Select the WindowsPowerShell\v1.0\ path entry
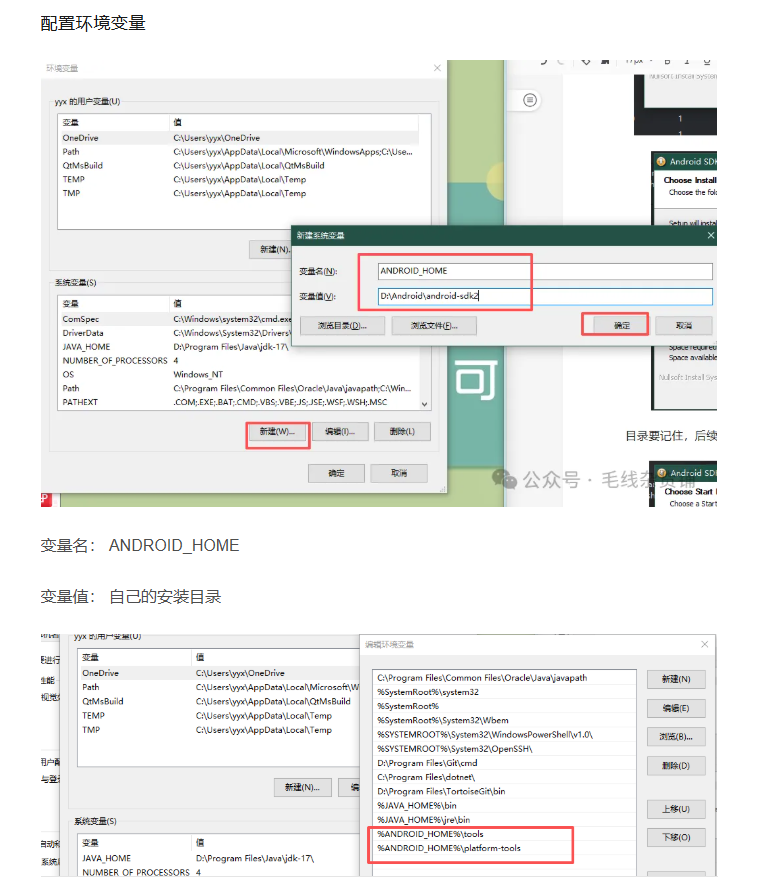Screen dimensions: 758x880 point(504,735)
